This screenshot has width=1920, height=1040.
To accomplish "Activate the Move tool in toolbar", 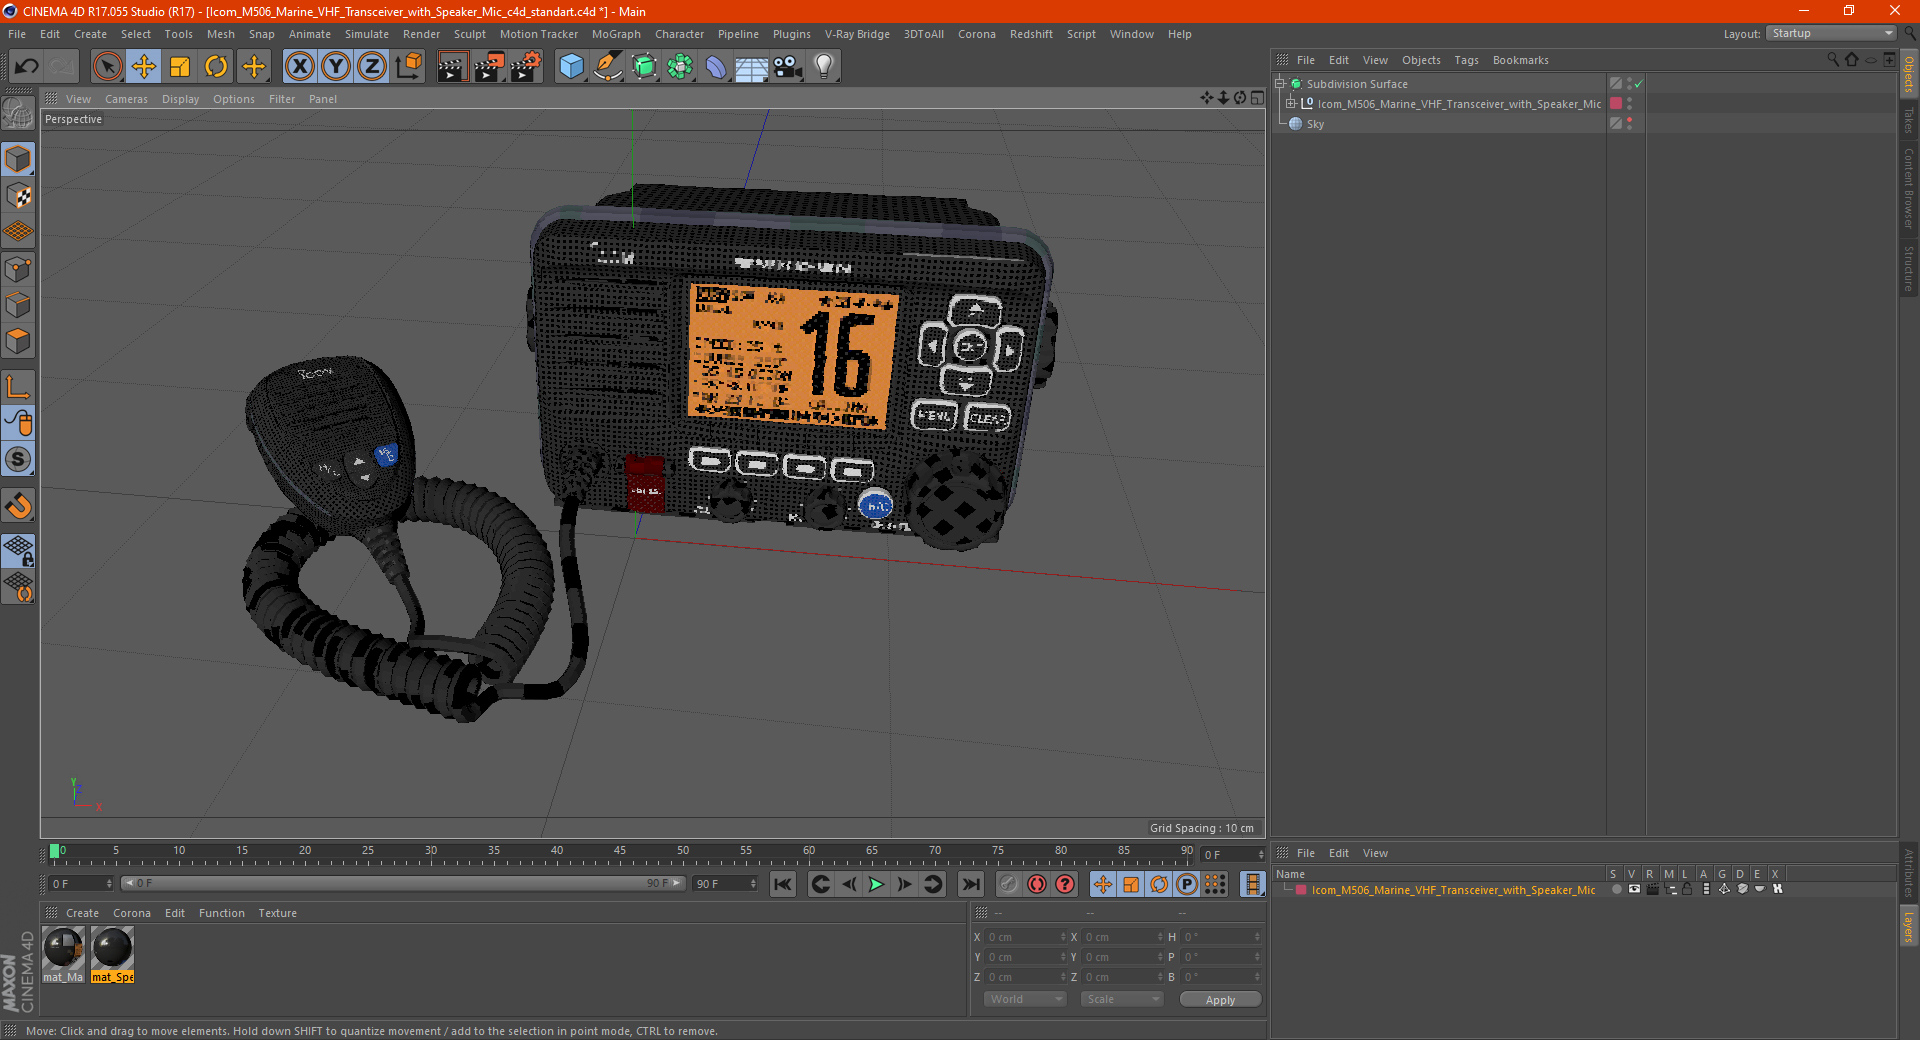I will coord(144,67).
